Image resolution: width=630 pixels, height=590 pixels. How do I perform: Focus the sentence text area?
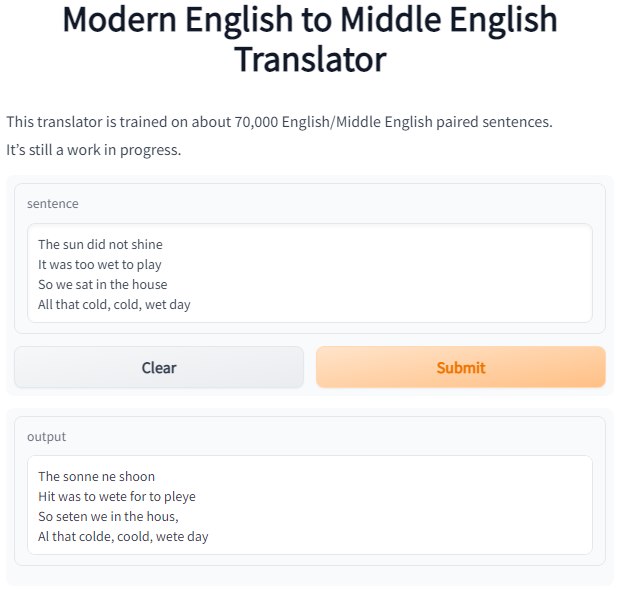point(310,273)
